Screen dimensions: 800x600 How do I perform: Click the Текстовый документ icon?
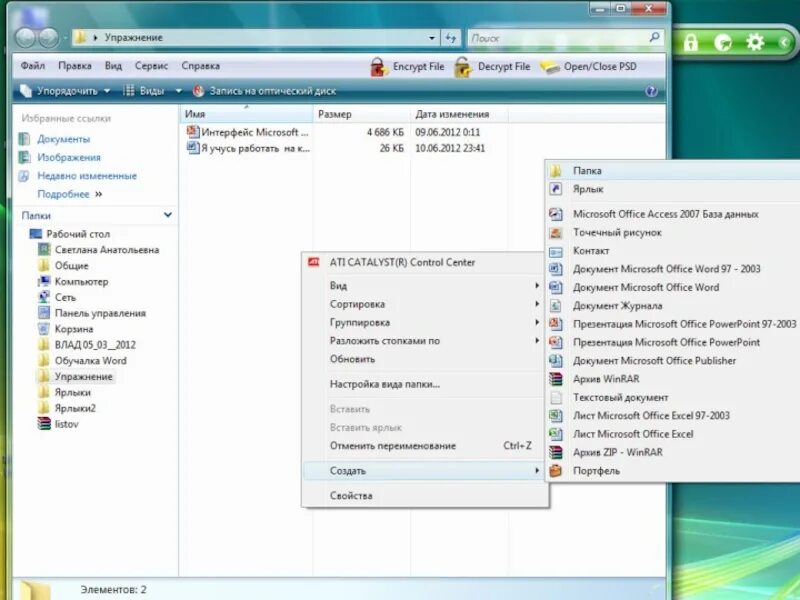556,397
